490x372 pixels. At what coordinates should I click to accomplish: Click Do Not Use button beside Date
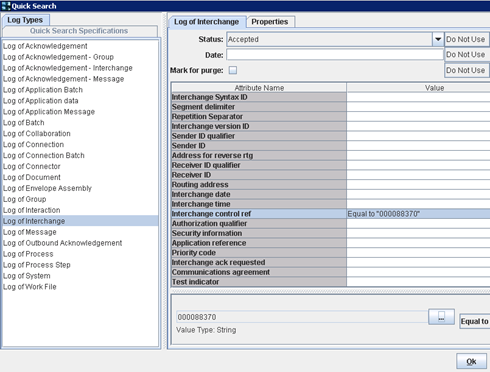[466, 55]
